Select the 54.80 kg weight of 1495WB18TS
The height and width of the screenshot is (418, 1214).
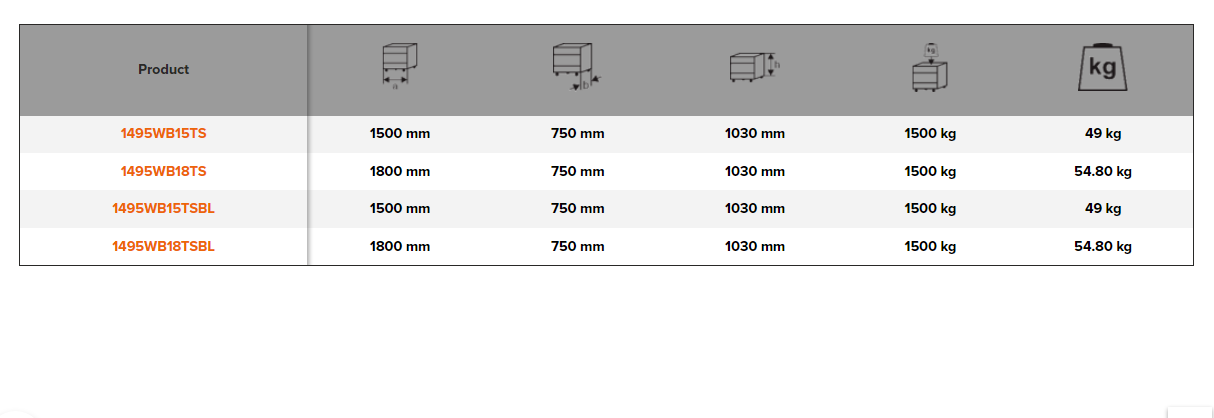1103,171
